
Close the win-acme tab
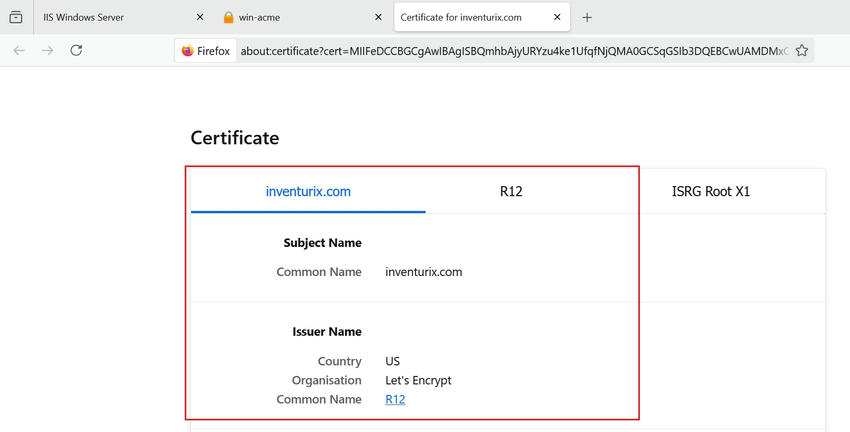(x=378, y=17)
